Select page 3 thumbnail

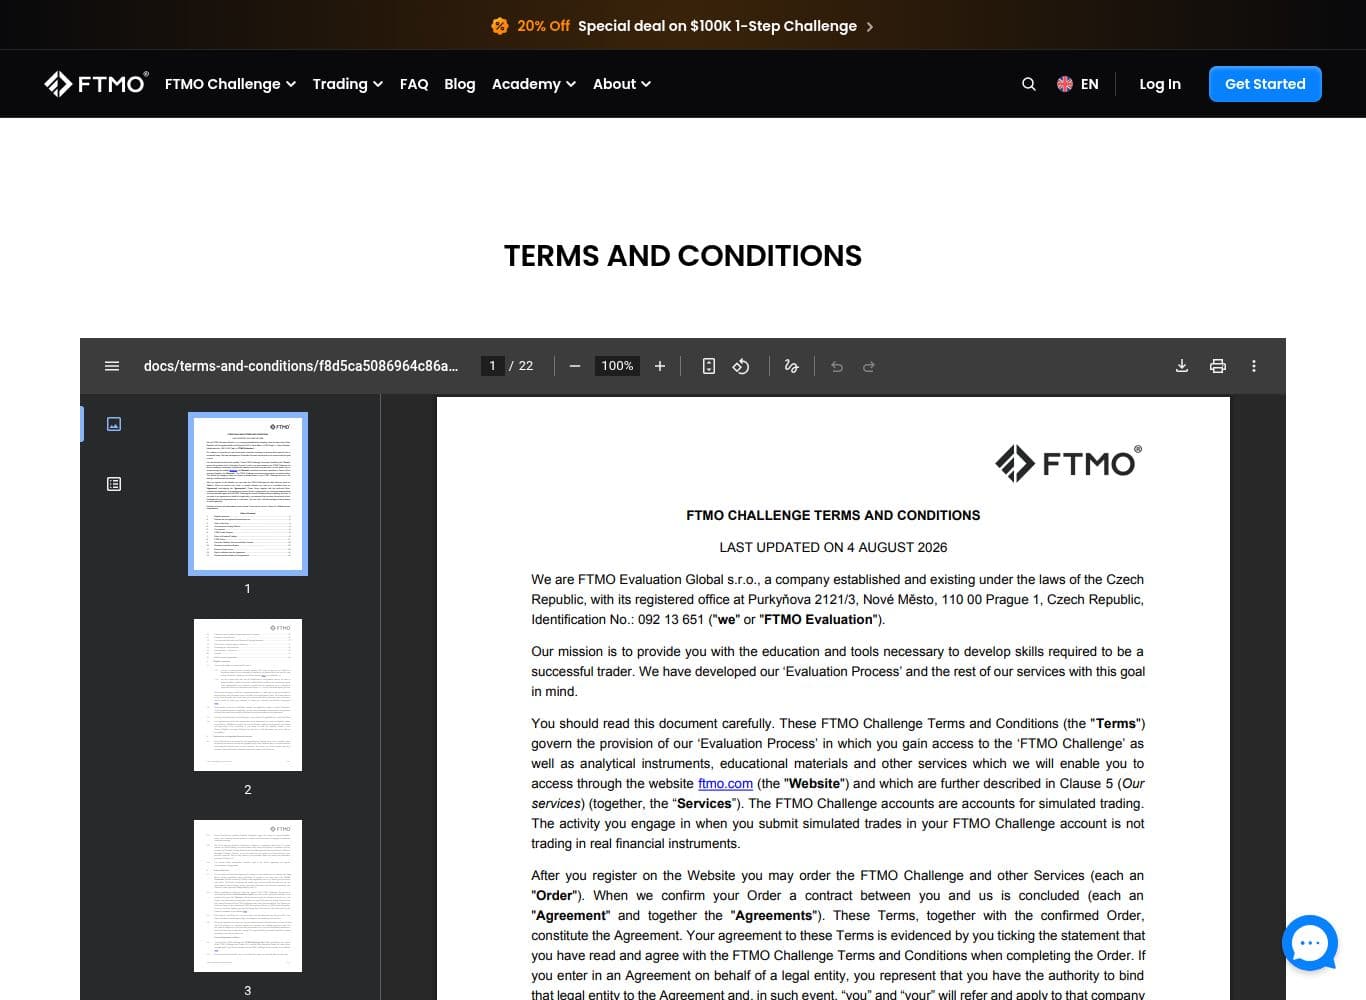pyautogui.click(x=248, y=896)
